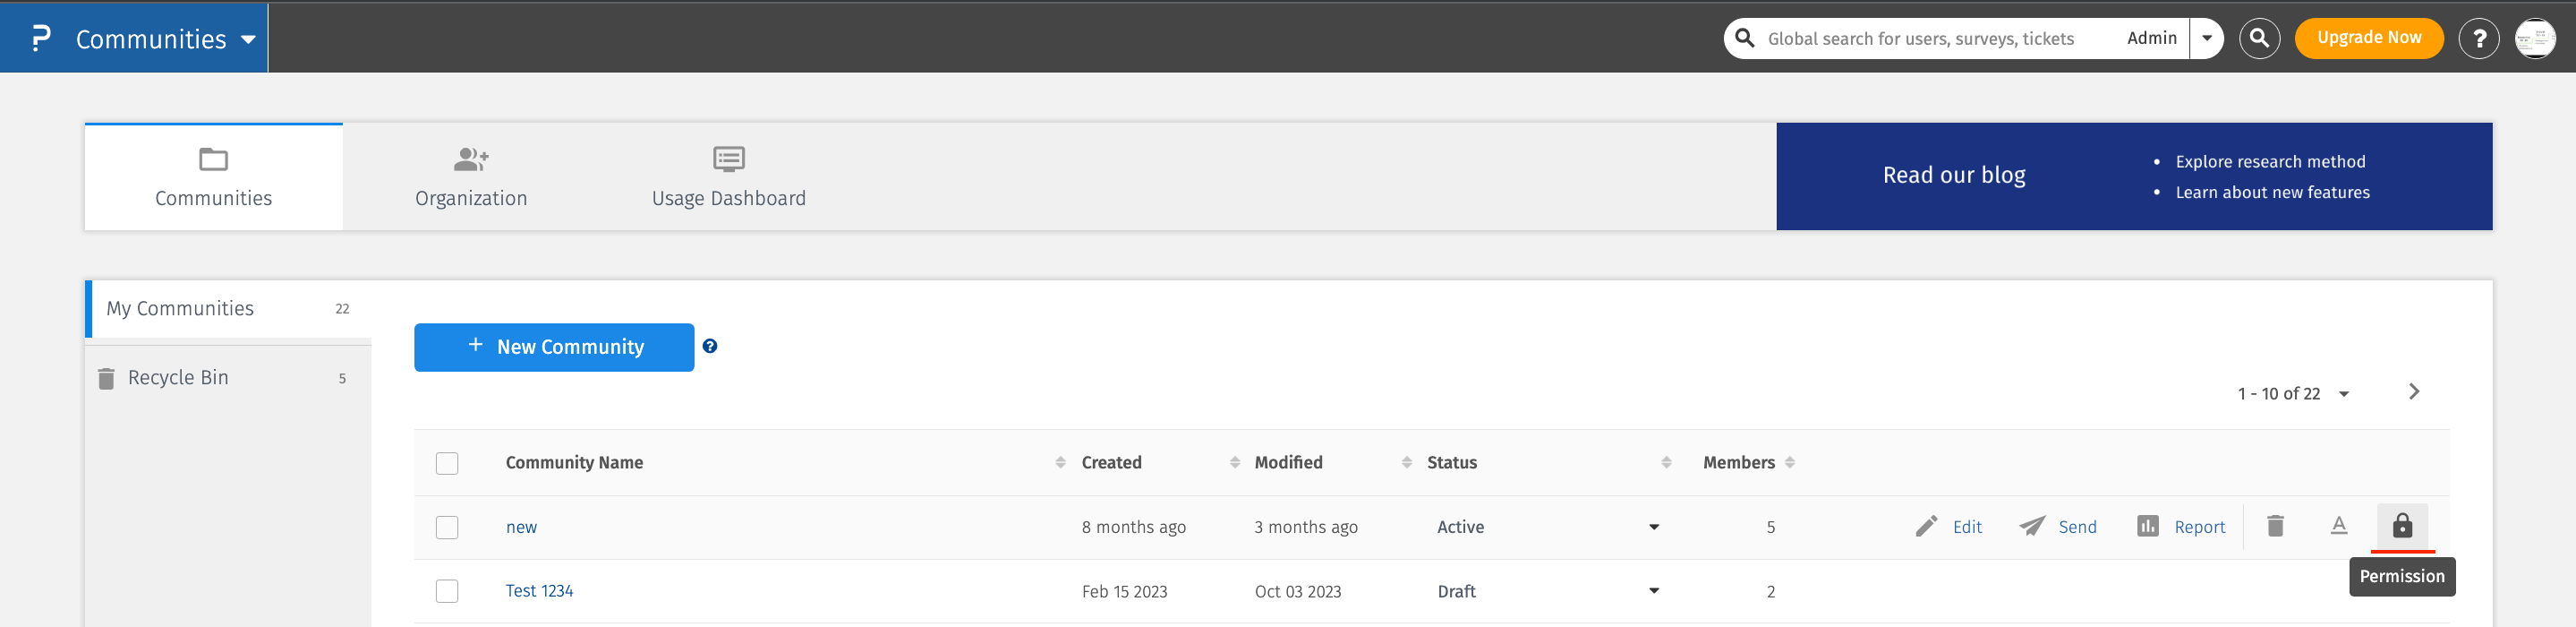Click the Send paper plane icon
The height and width of the screenshot is (627, 2576).
[2031, 526]
